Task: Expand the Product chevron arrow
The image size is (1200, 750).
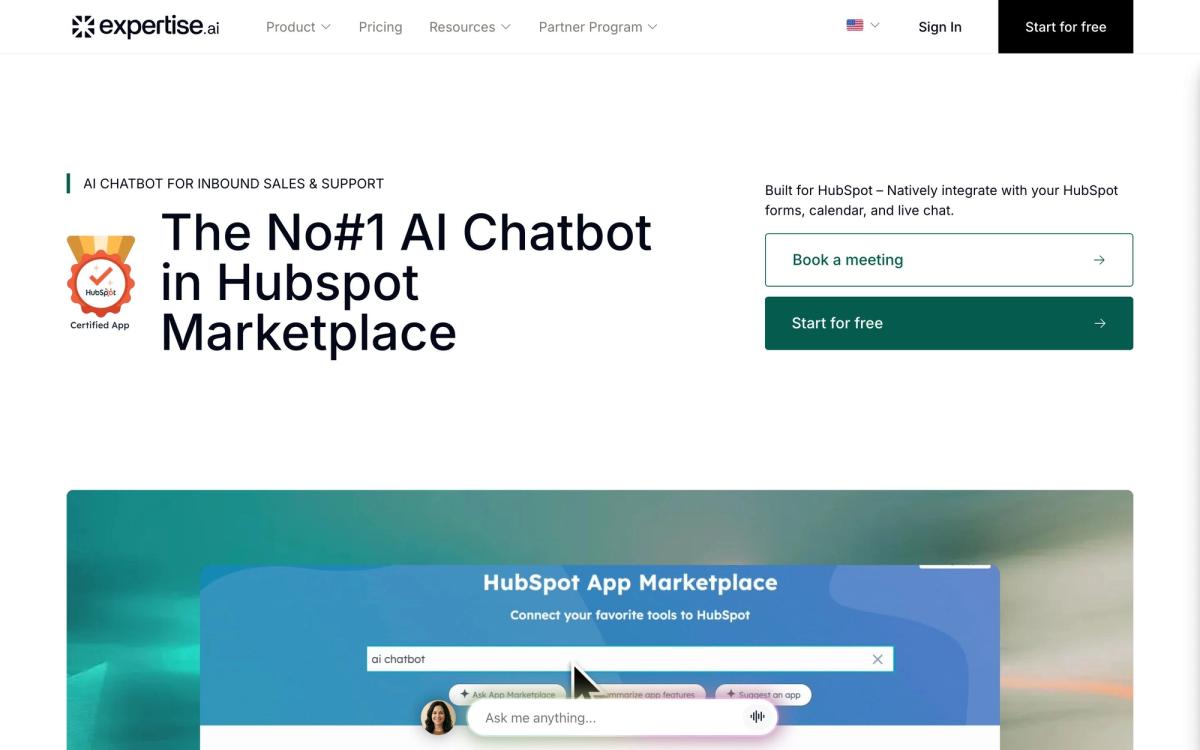Action: [325, 27]
